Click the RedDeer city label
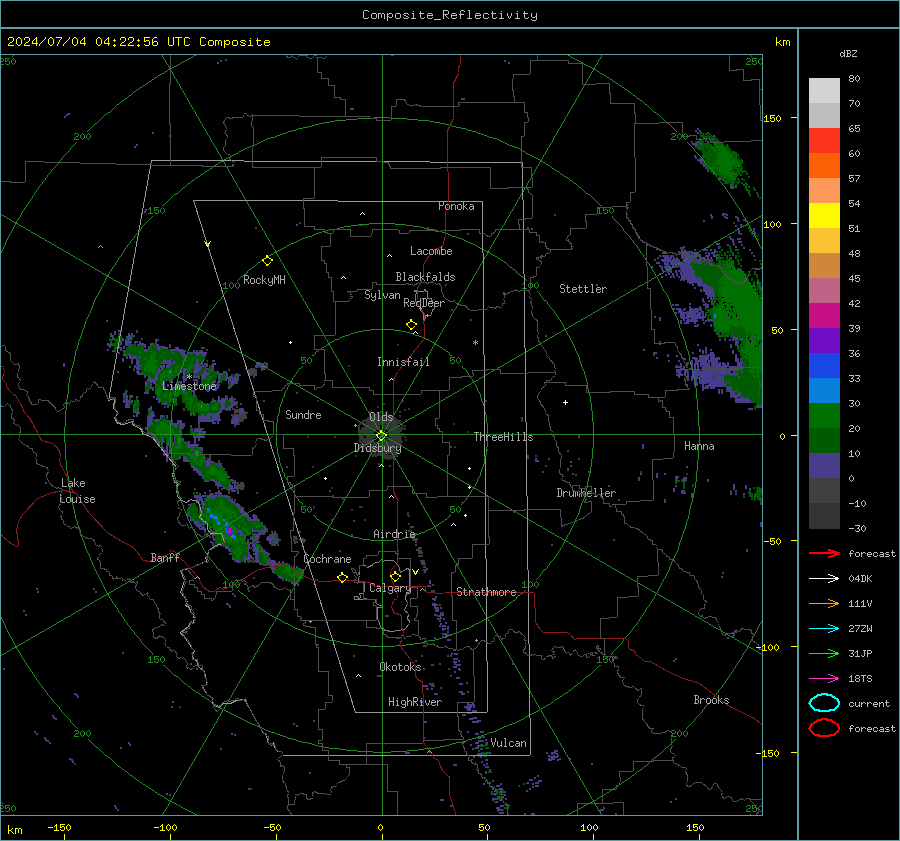 (x=424, y=303)
